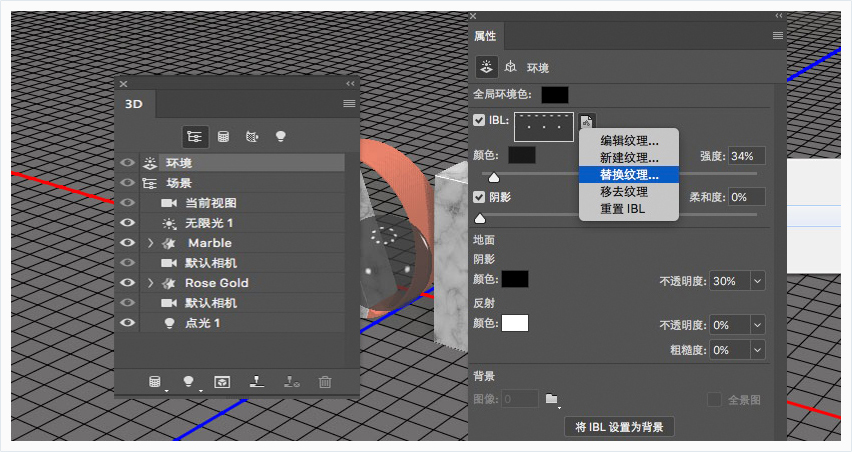Show whole scene filter in 3D panel
The width and height of the screenshot is (852, 452).
(x=195, y=136)
